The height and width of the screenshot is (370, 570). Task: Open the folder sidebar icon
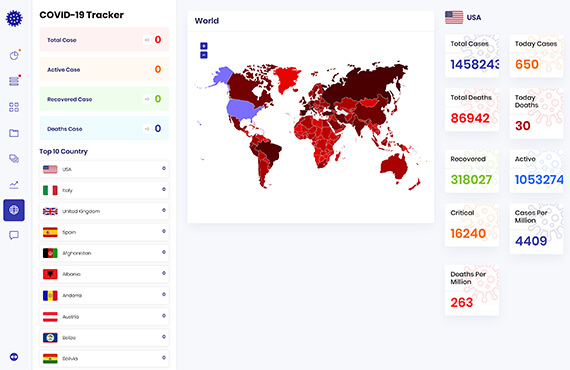tap(14, 133)
